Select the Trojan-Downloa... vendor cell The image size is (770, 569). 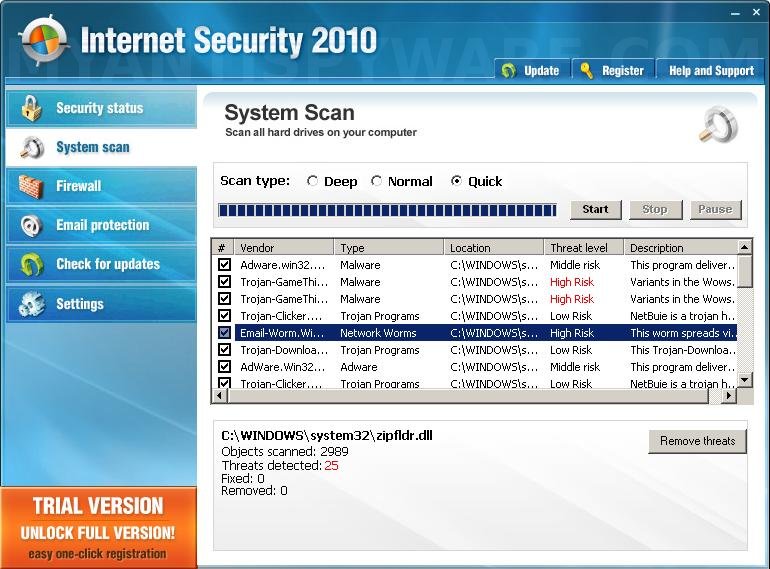[284, 350]
